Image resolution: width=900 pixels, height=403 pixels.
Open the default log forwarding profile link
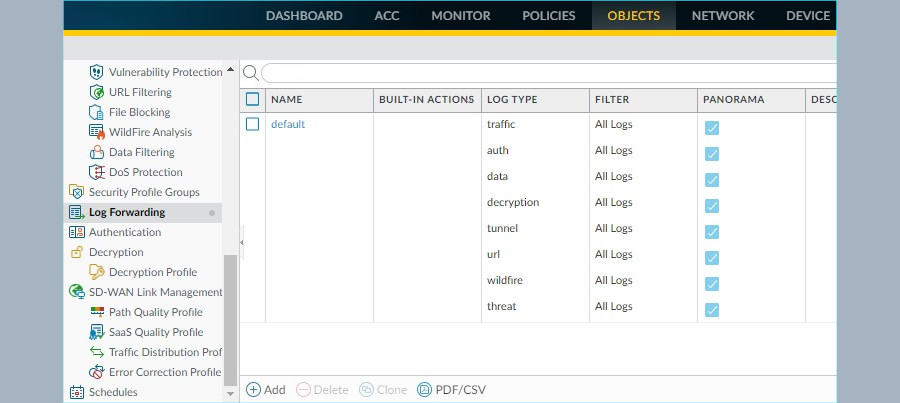coord(288,125)
